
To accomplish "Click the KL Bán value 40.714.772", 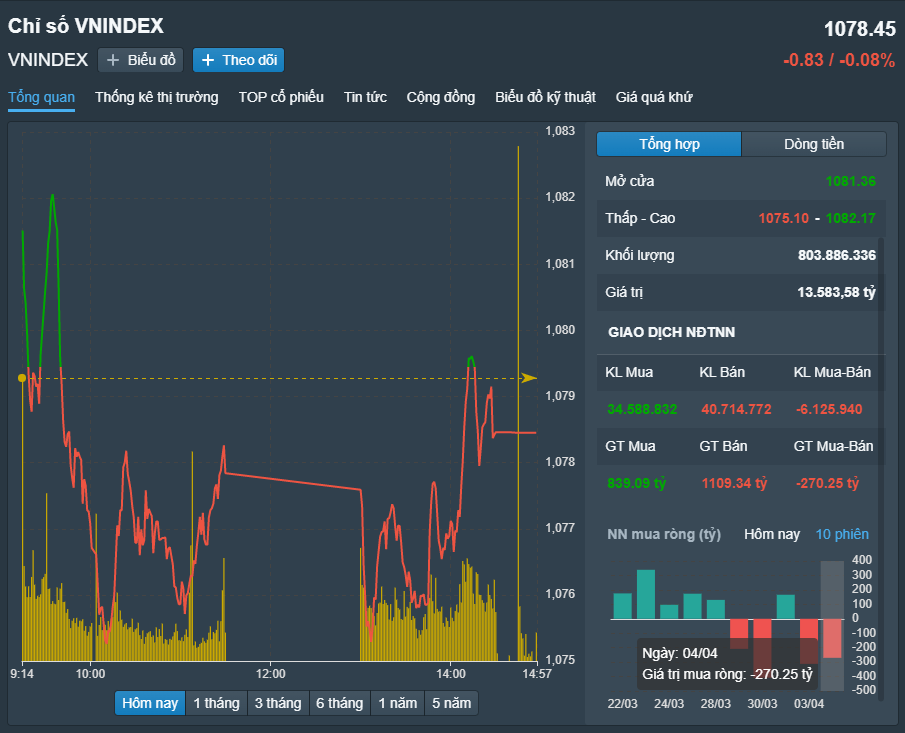I will 736,409.
